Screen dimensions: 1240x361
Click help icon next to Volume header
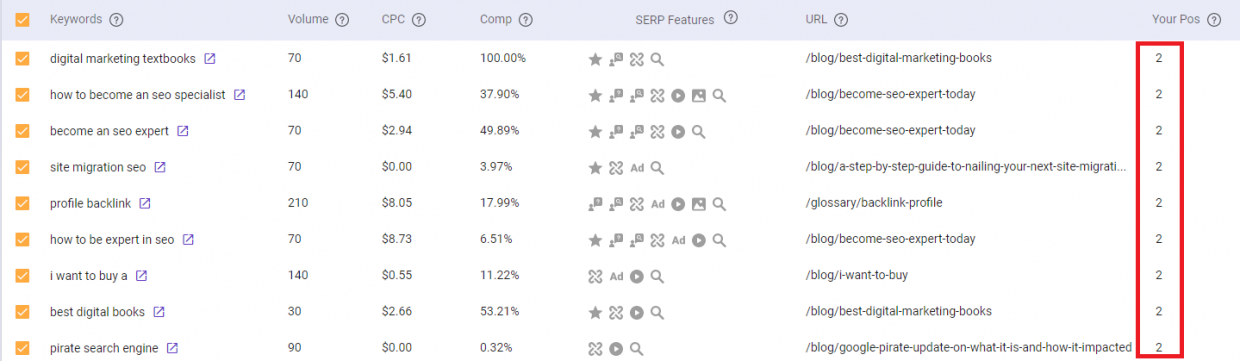coord(343,20)
